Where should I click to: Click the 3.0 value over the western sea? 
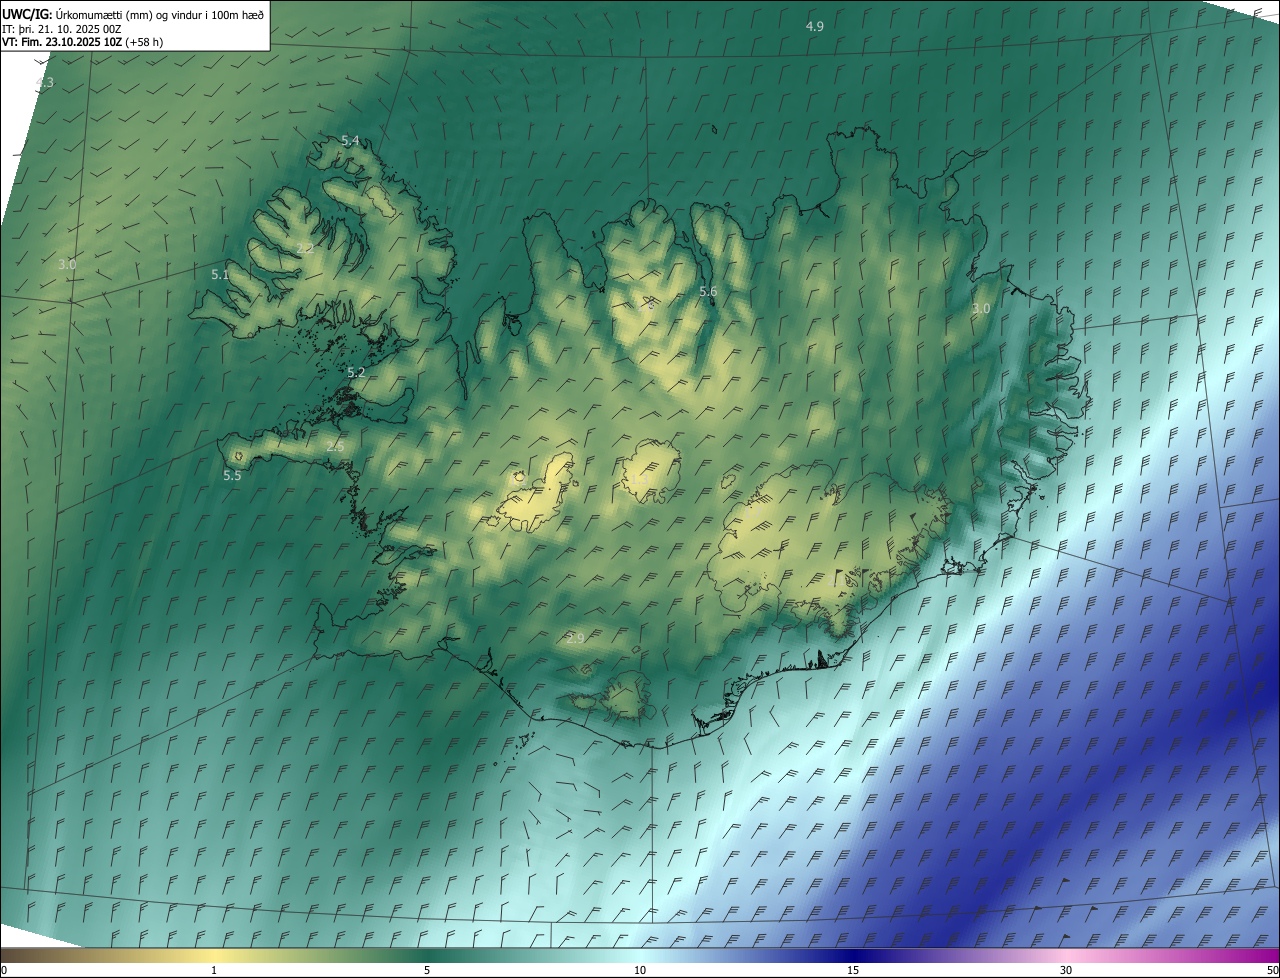(67, 265)
